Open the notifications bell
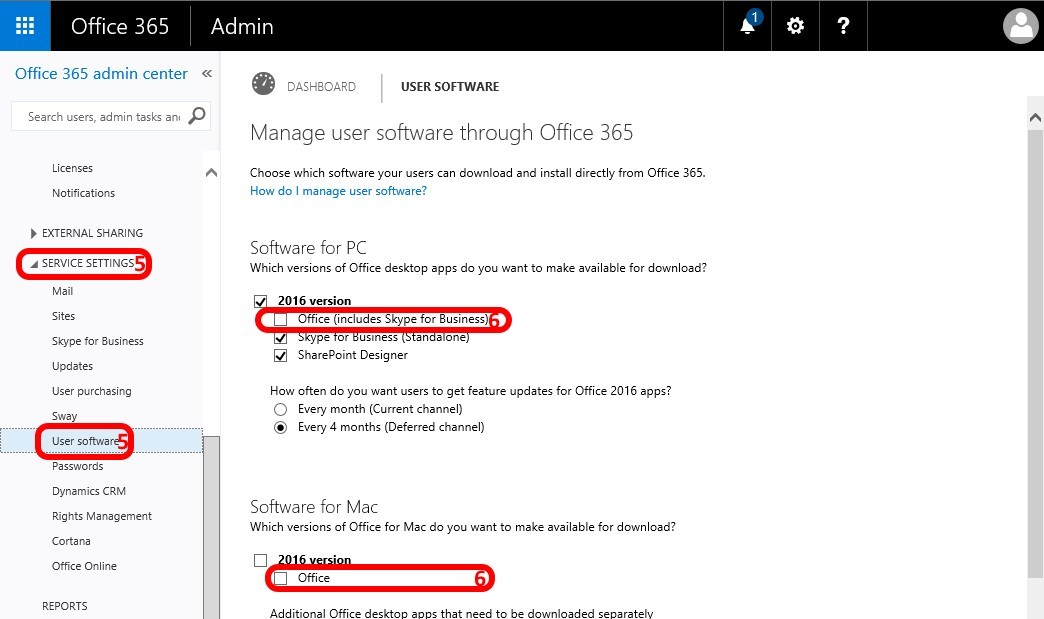The image size is (1044, 619). pos(748,26)
